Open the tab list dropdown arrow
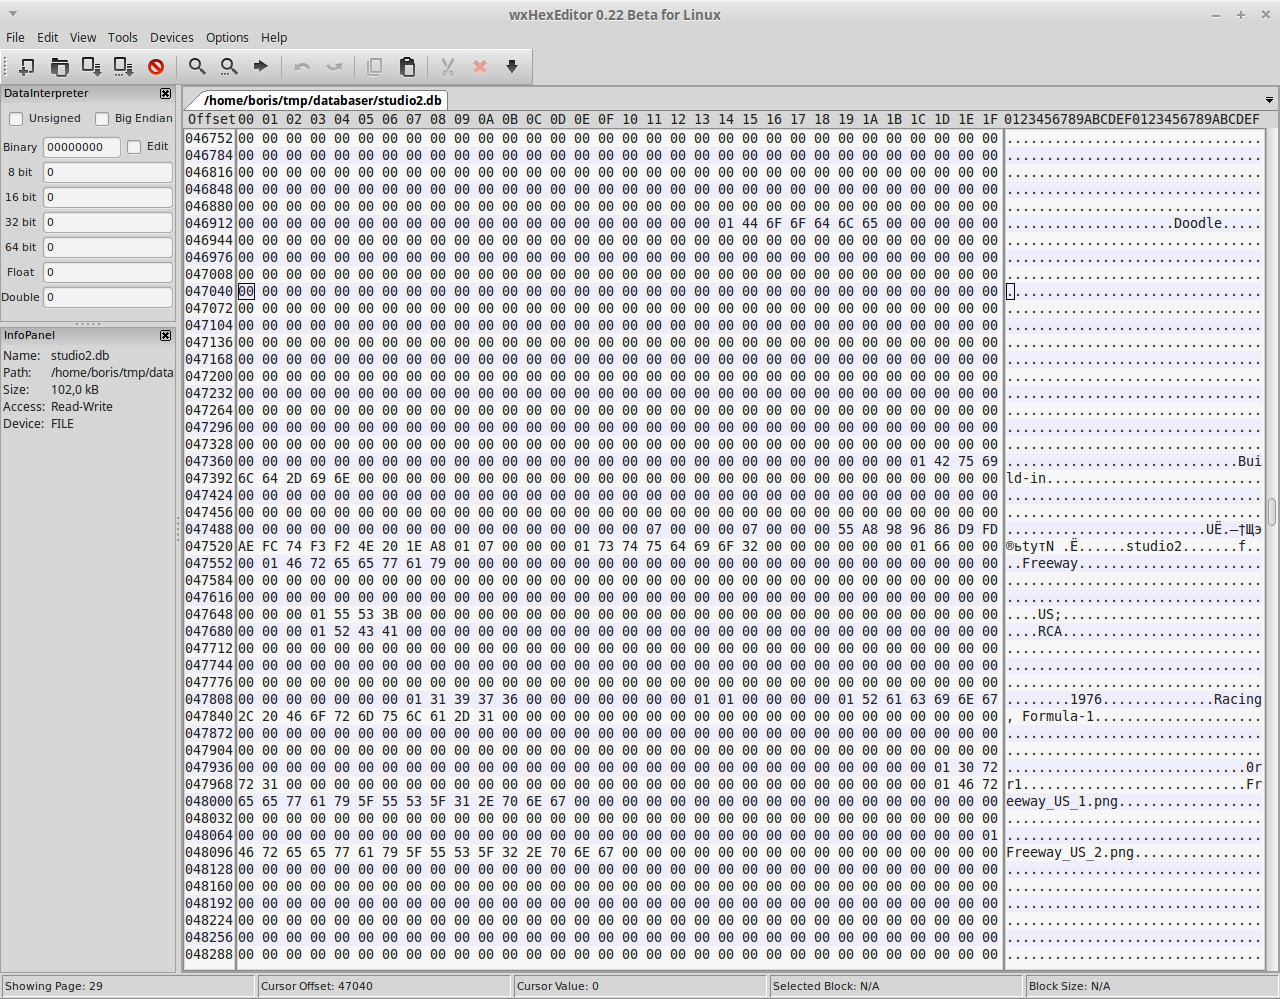Screen dimensions: 1280x999 tap(1269, 101)
